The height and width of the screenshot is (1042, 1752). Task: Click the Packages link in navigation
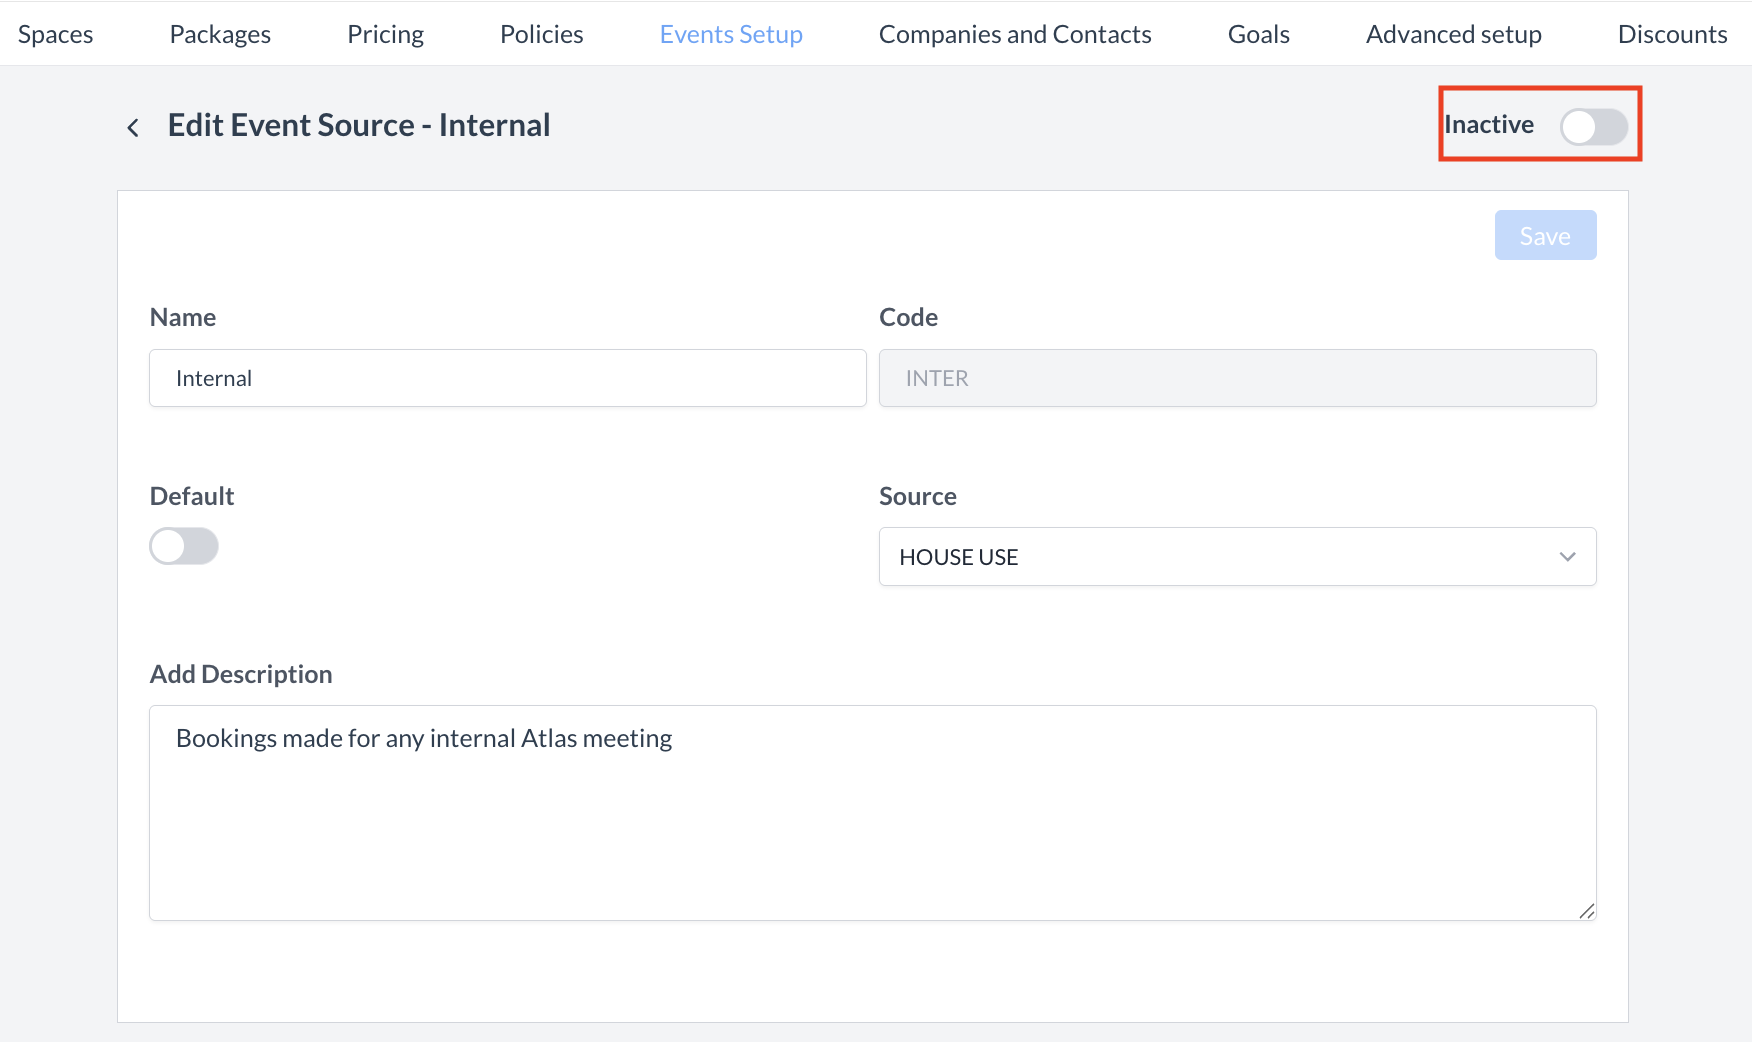[x=220, y=33]
